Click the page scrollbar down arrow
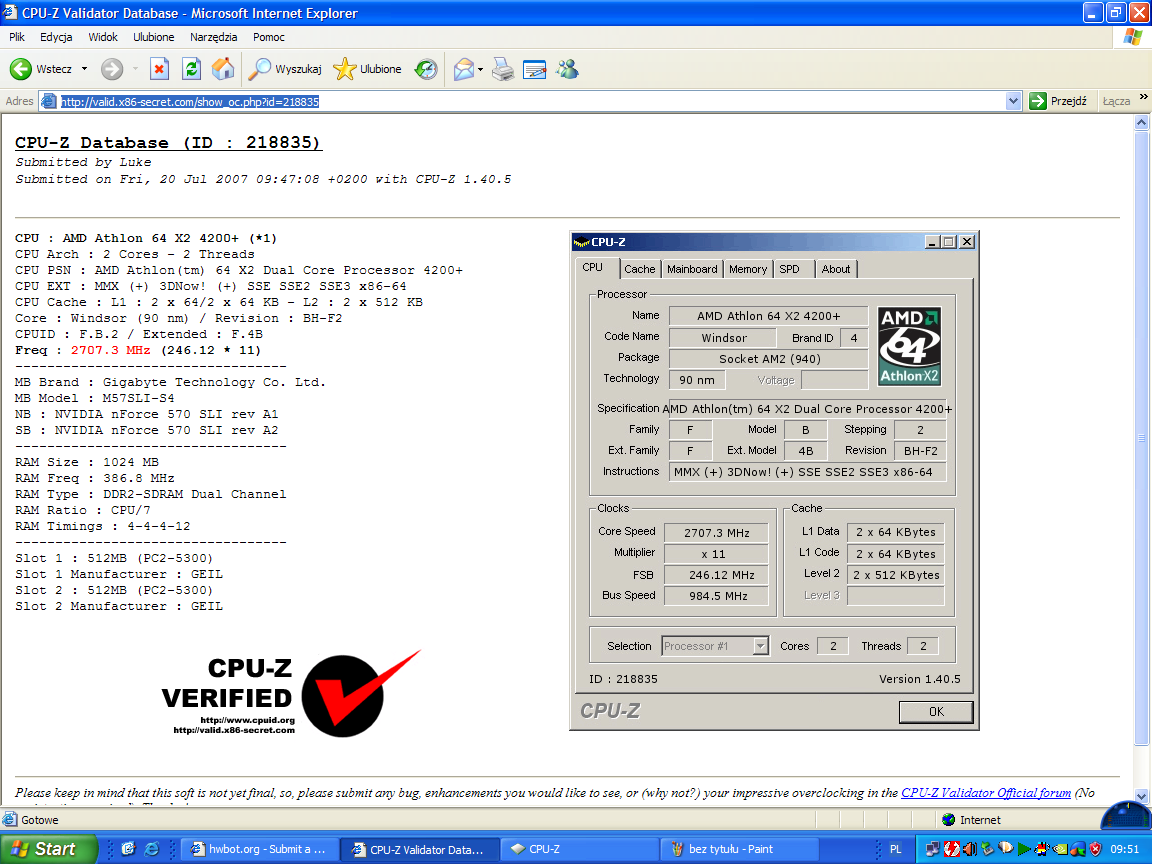 pyautogui.click(x=1142, y=796)
